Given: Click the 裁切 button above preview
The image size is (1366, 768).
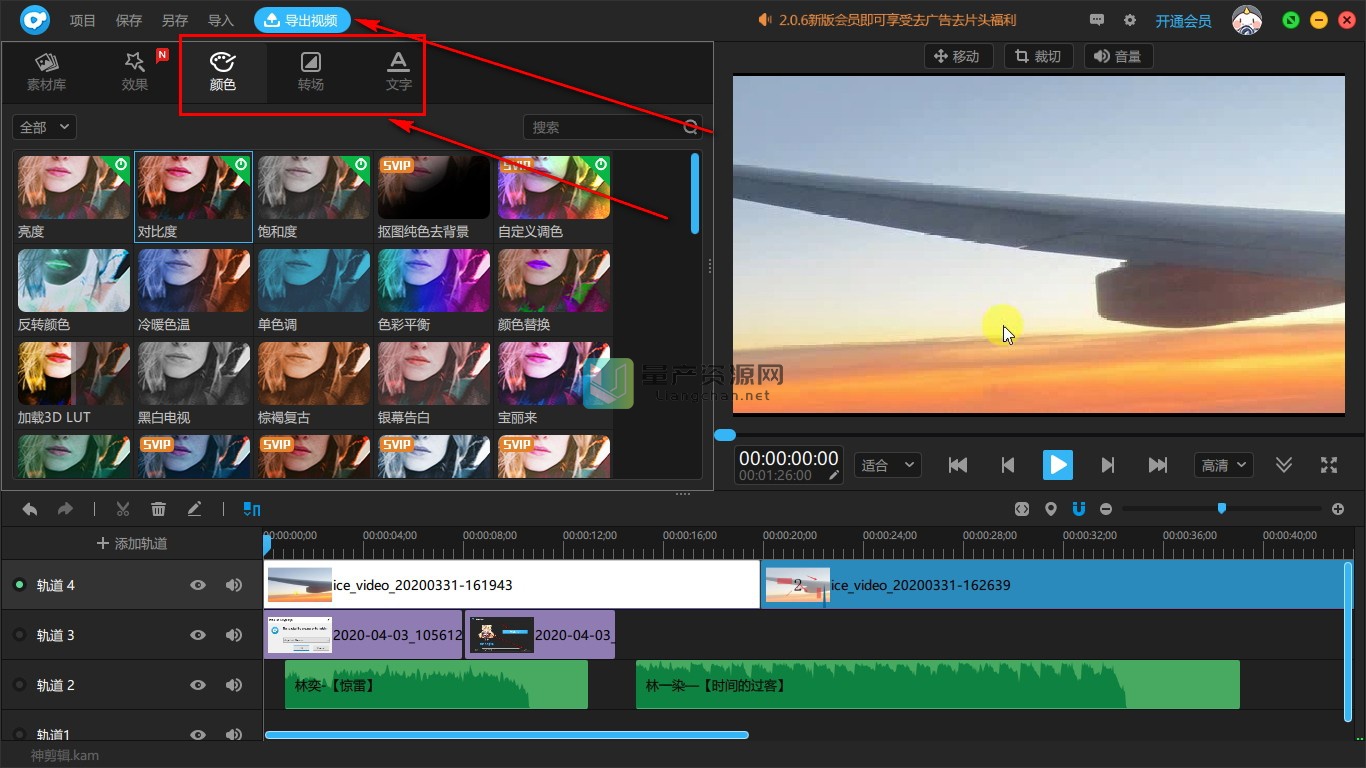Looking at the screenshot, I should point(1039,56).
